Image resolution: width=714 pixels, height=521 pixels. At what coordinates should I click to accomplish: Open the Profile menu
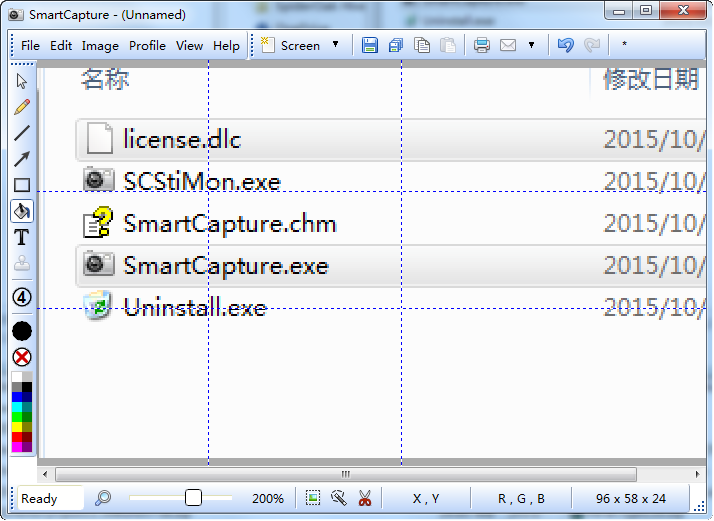pyautogui.click(x=147, y=45)
